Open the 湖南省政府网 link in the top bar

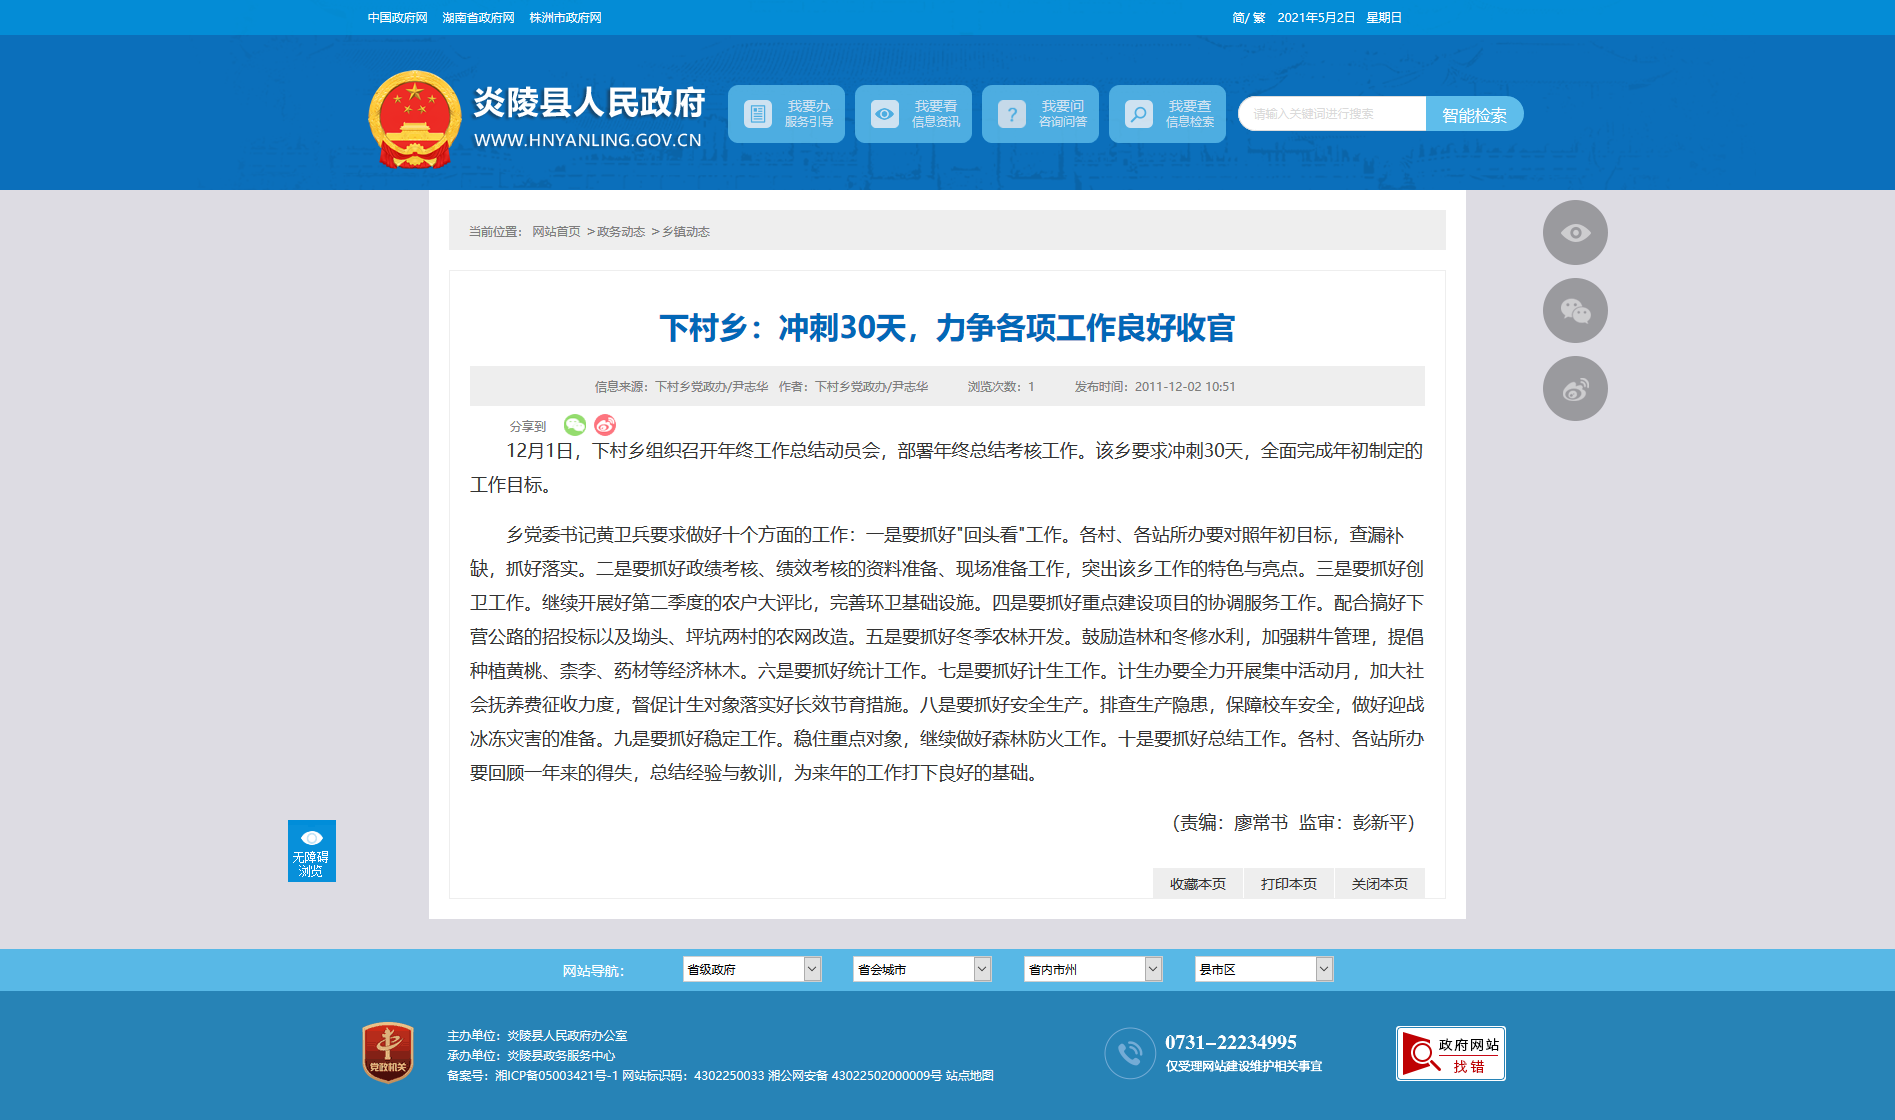point(478,18)
